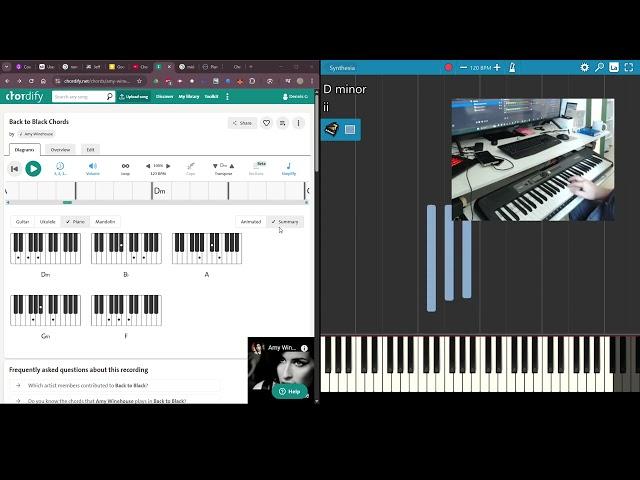This screenshot has height=480, width=640.
Task: Raise Synthesia tempo with the plus
Action: (x=497, y=67)
